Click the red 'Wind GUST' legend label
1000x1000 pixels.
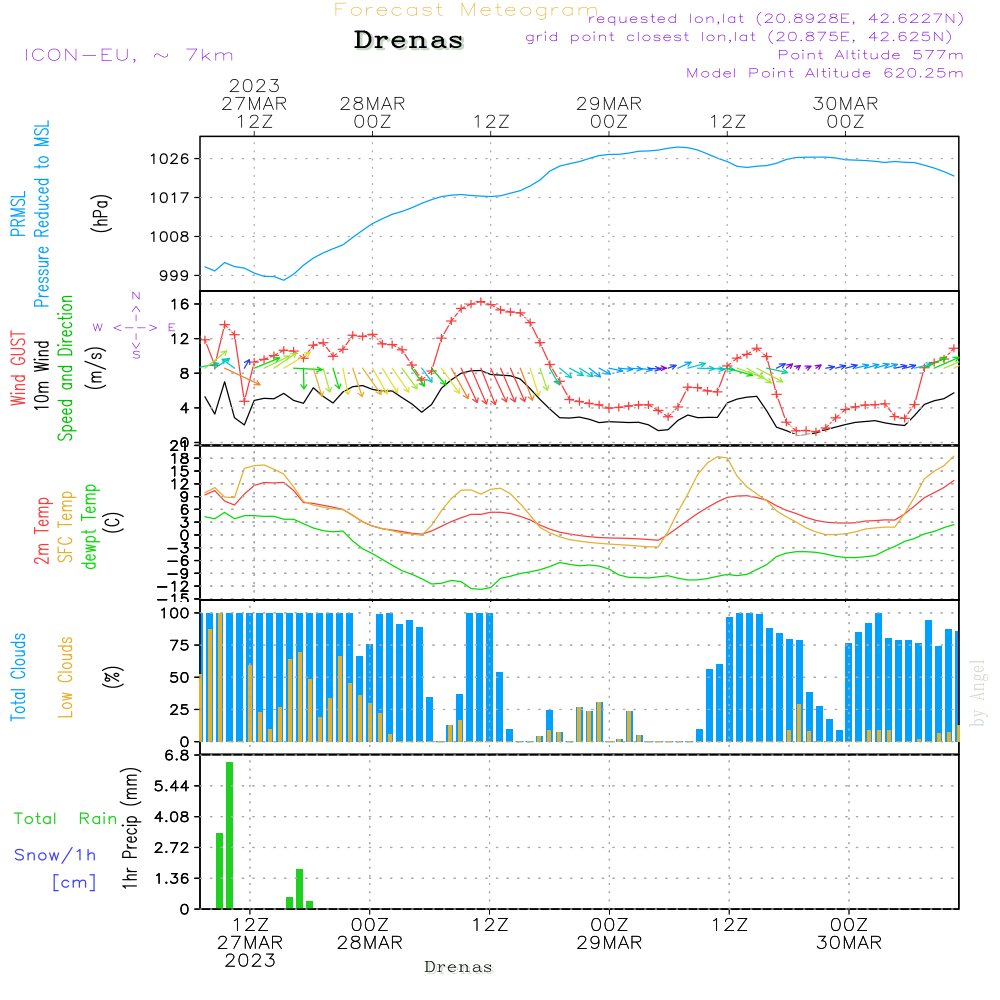pos(18,369)
